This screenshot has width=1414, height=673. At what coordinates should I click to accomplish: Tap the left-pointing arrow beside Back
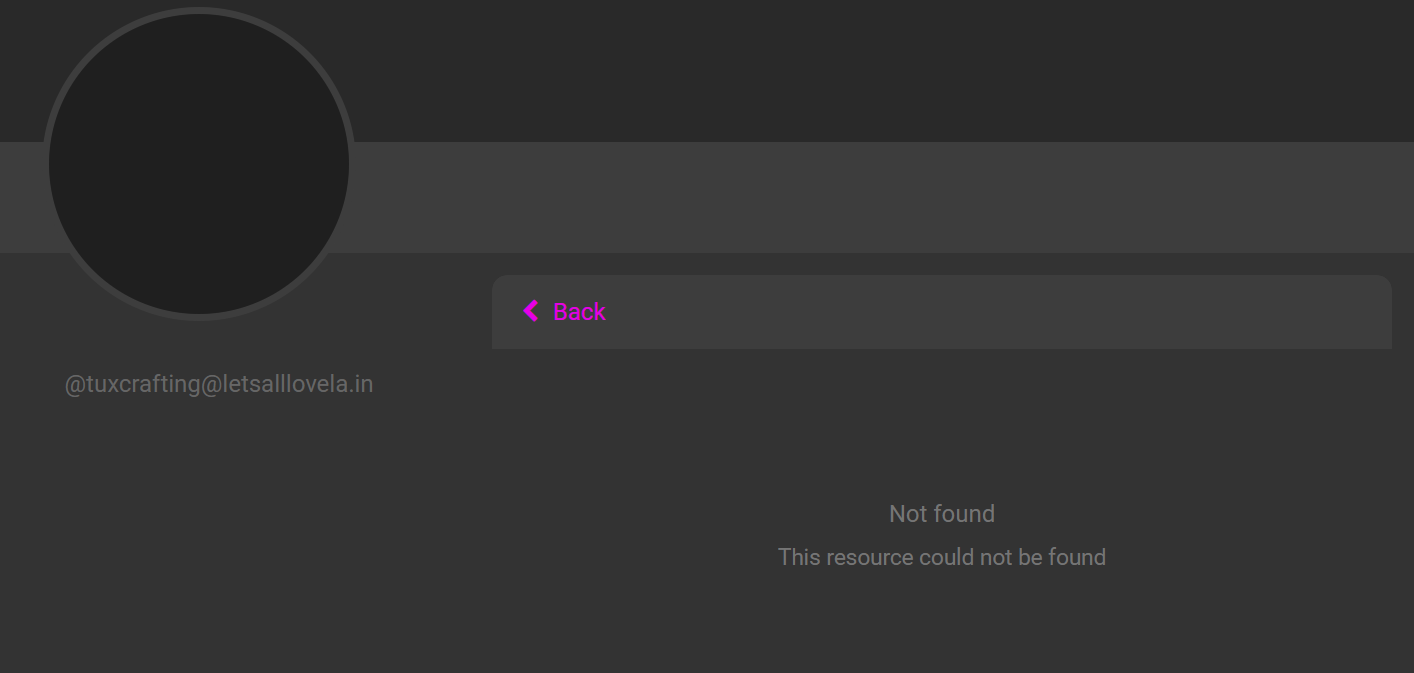(x=531, y=311)
